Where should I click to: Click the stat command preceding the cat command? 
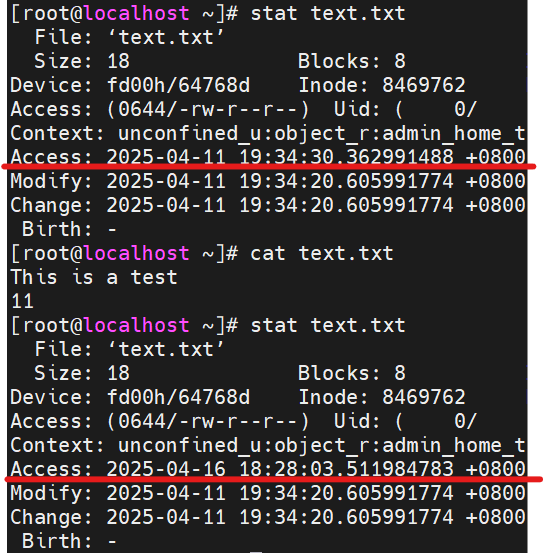click(x=328, y=14)
